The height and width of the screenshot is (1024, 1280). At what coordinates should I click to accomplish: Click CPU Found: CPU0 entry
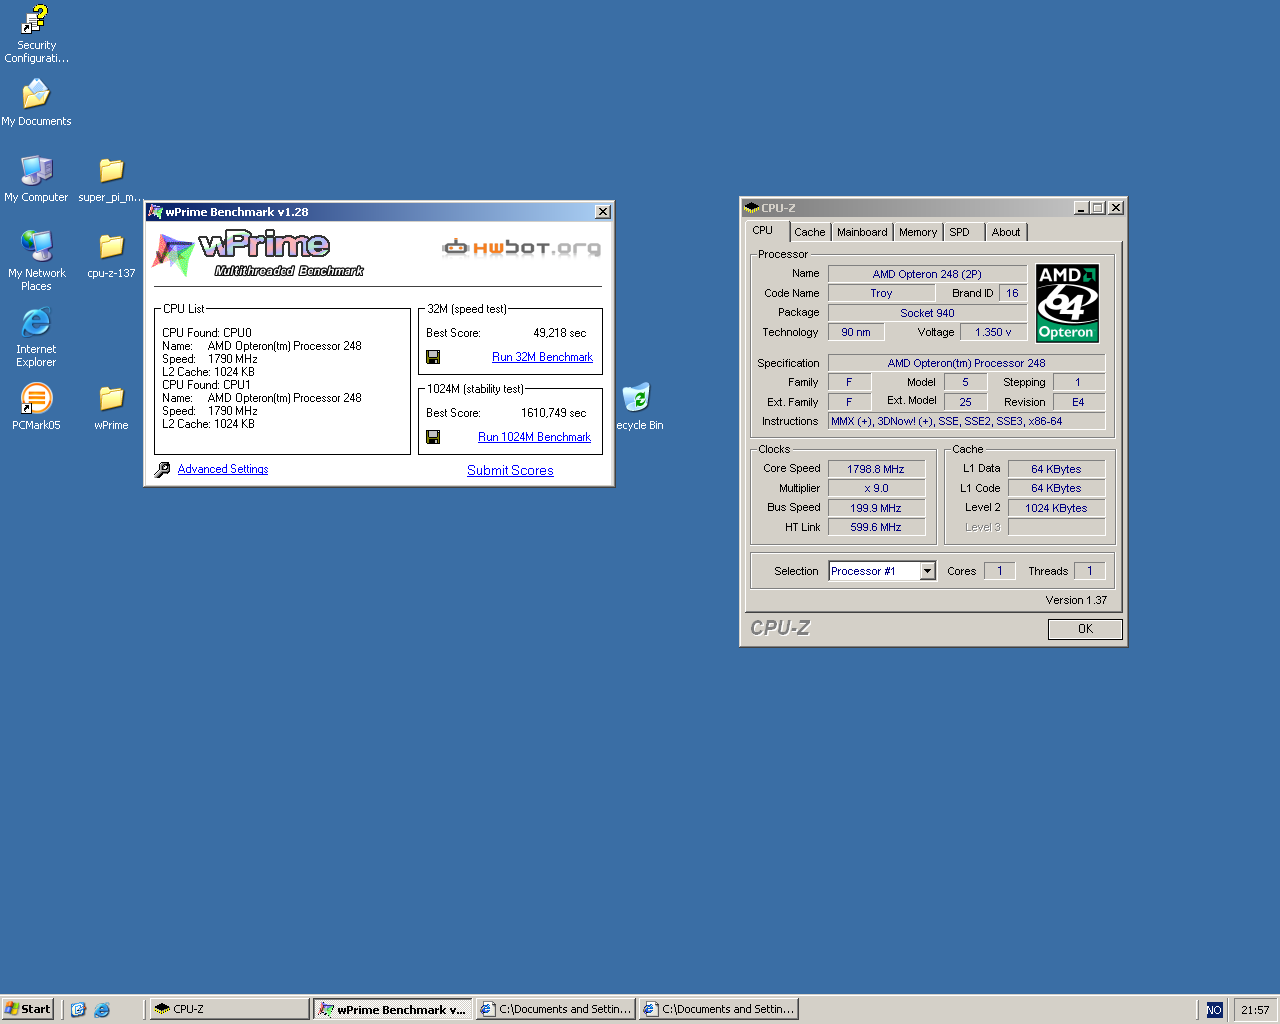(207, 333)
